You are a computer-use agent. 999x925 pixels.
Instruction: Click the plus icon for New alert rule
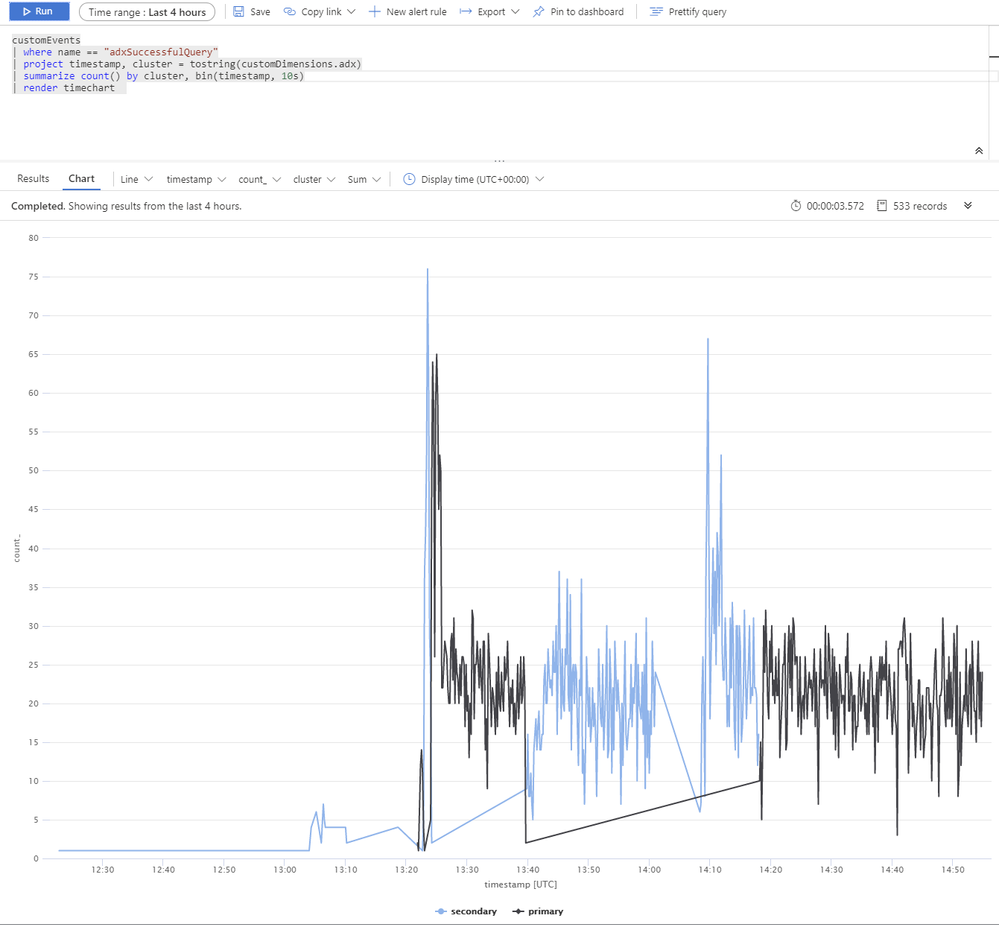[x=375, y=11]
